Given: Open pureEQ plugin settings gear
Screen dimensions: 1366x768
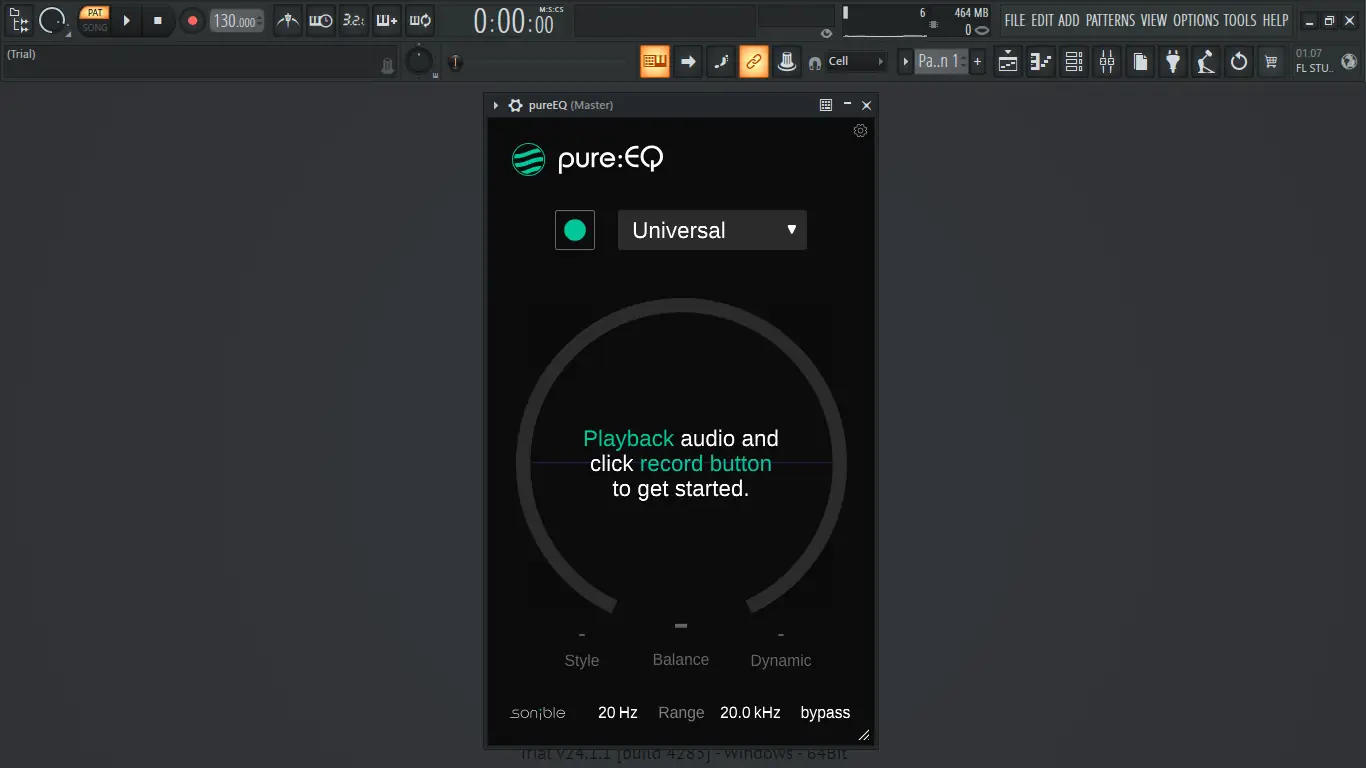Looking at the screenshot, I should coord(860,131).
